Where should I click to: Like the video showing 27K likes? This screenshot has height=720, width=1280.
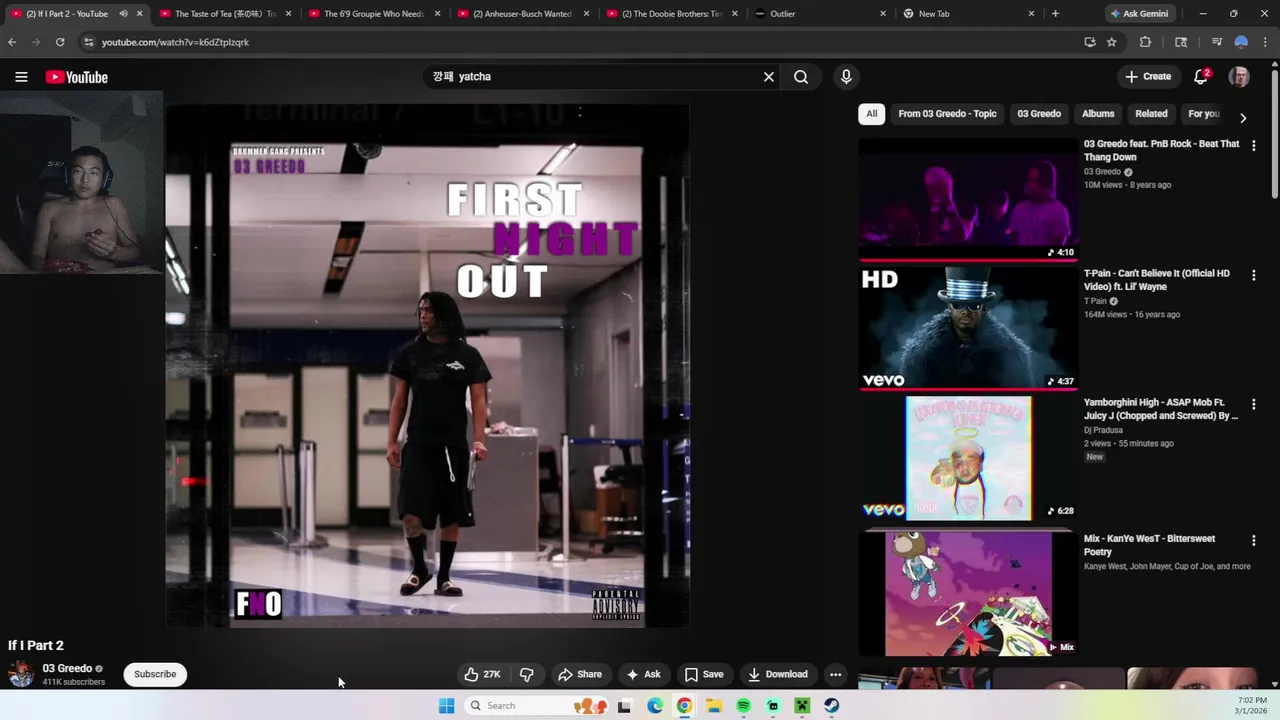click(x=482, y=674)
